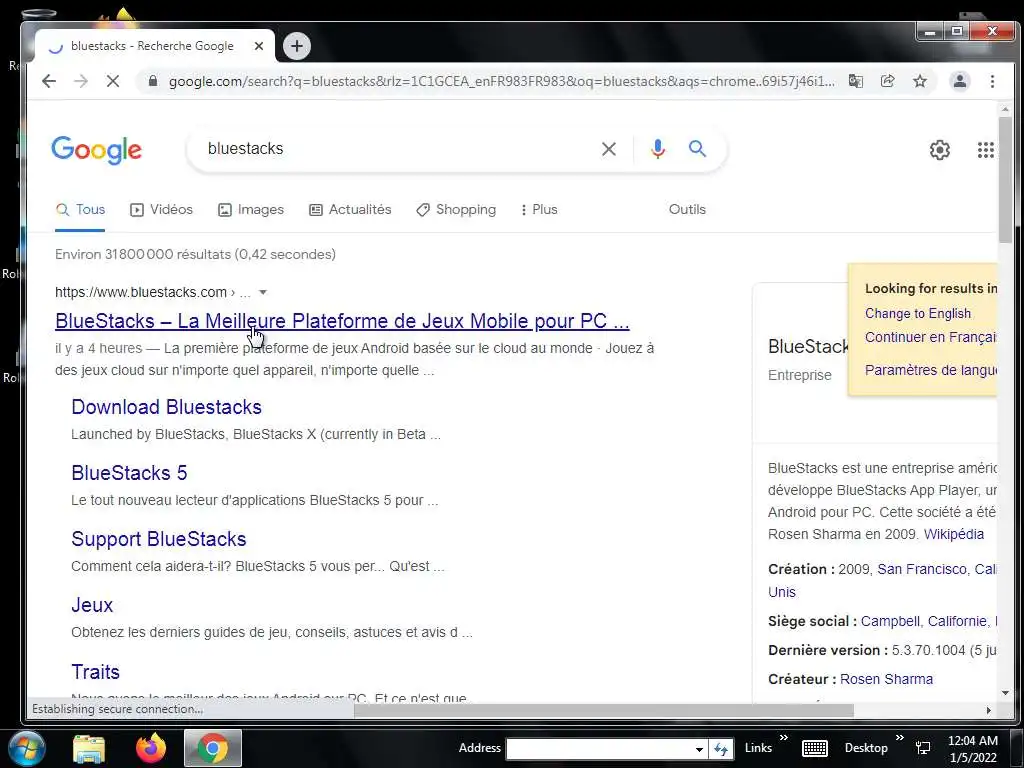Close the bluestacks search tab

(259, 46)
